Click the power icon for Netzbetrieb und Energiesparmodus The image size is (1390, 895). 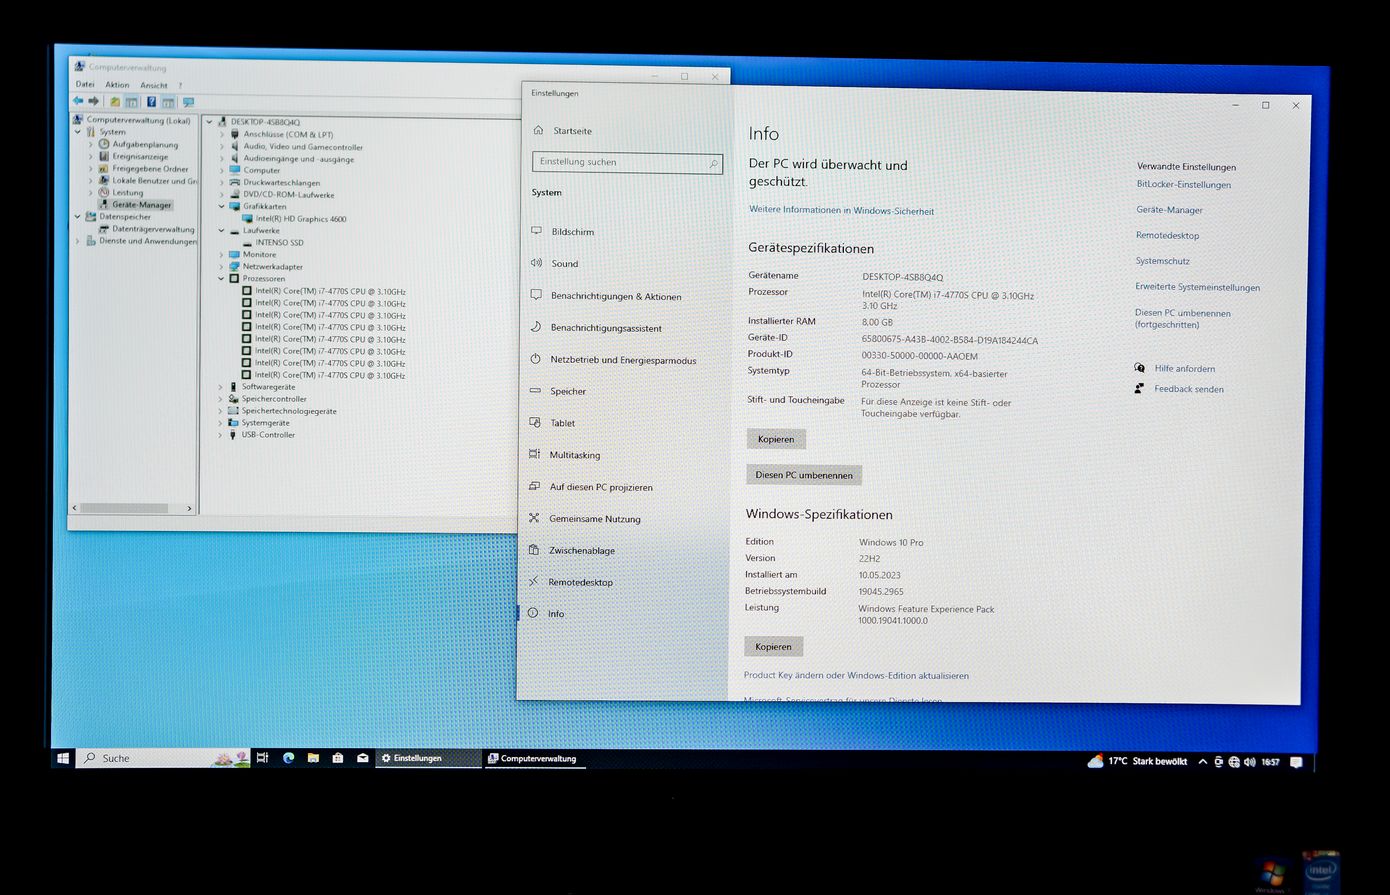coord(535,359)
